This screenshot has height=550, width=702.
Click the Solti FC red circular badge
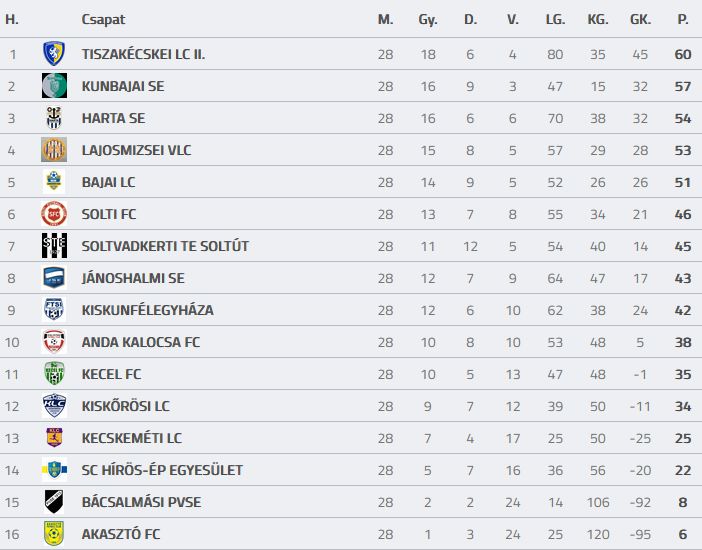(54, 214)
